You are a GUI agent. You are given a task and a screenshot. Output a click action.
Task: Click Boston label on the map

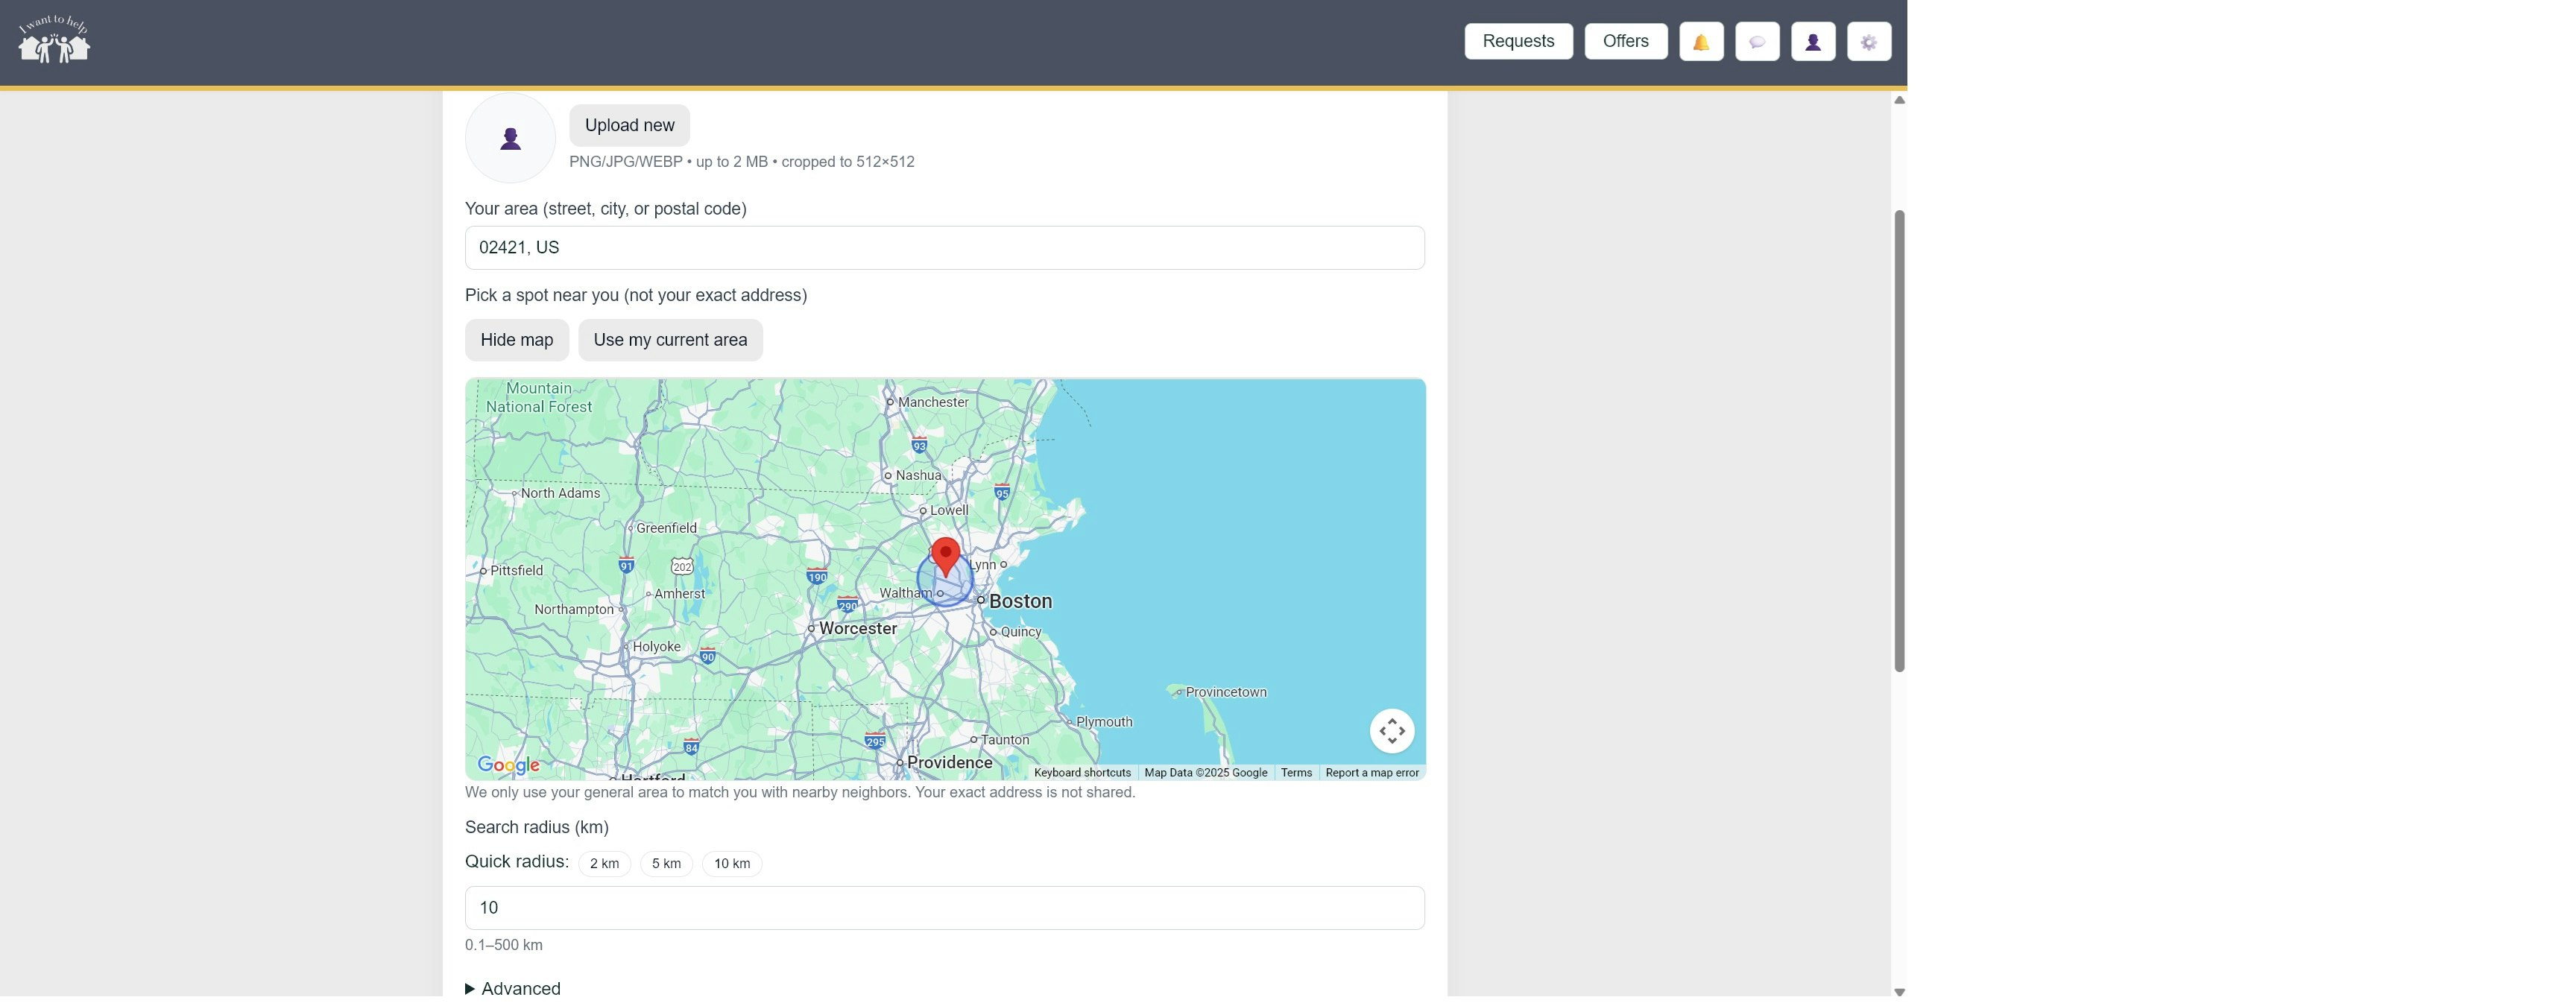click(x=1020, y=602)
